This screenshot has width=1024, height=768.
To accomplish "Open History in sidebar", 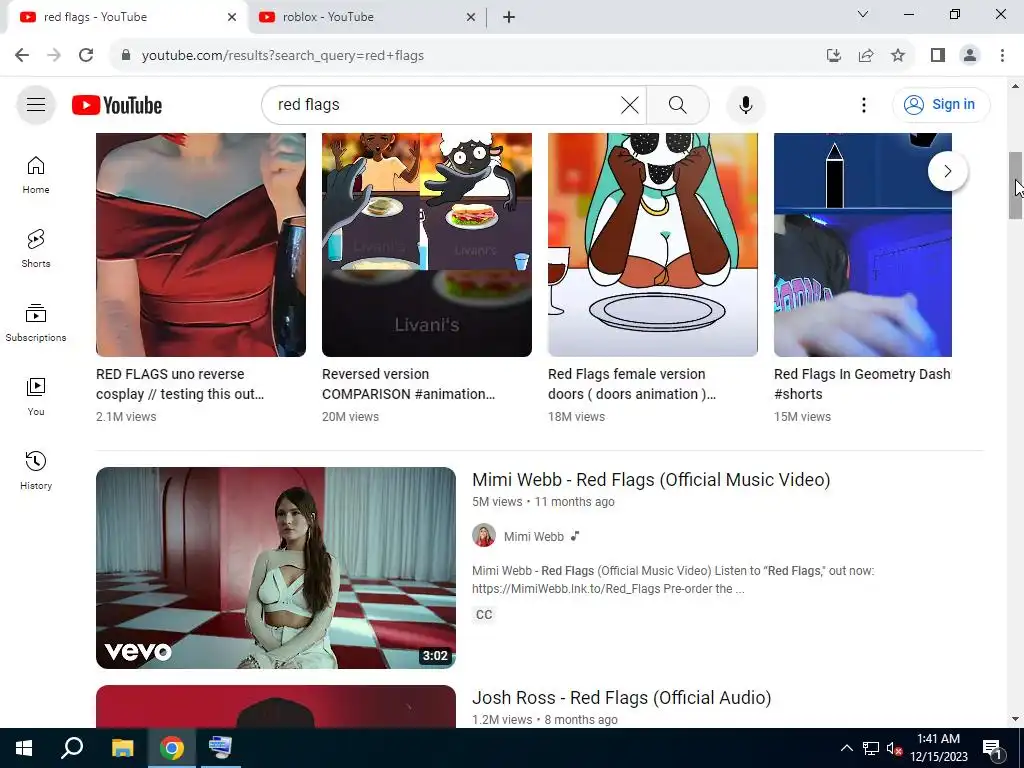I will click(x=36, y=470).
